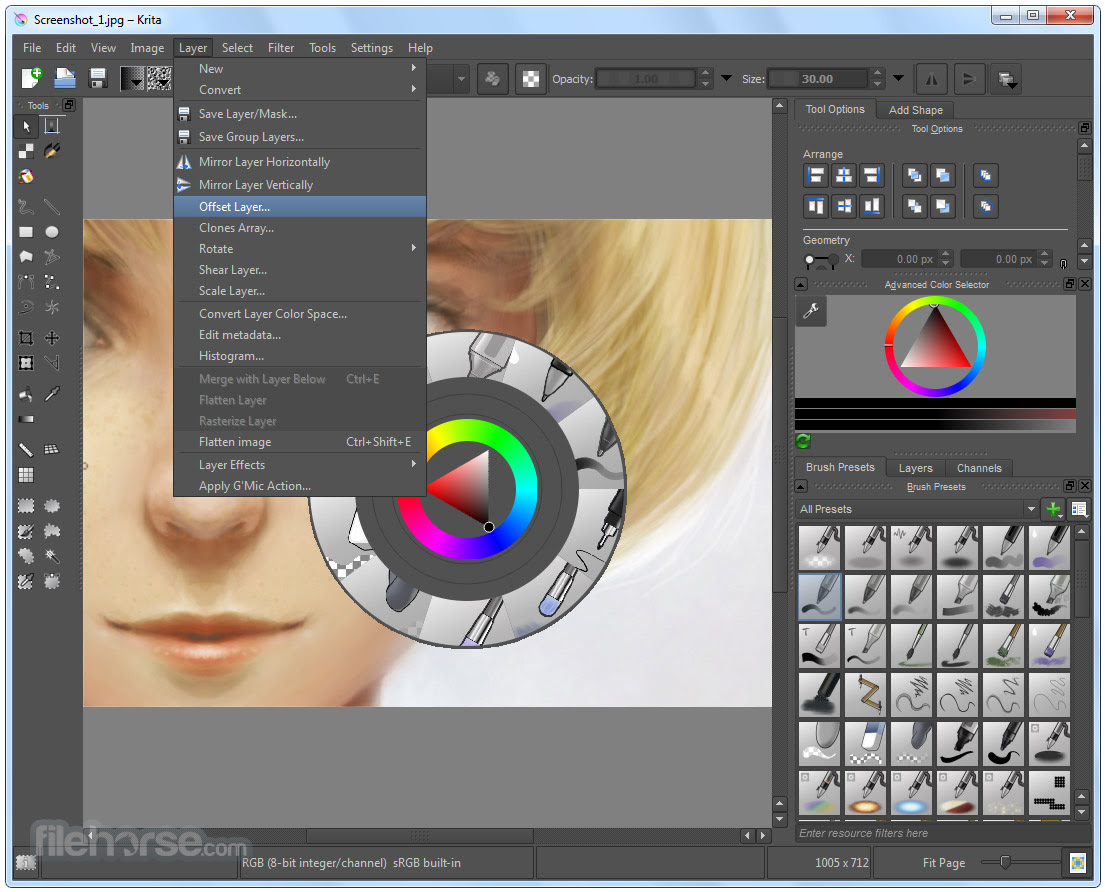This screenshot has width=1105, height=892.
Task: Expand the New submenu in Layer menu
Action: (x=300, y=68)
